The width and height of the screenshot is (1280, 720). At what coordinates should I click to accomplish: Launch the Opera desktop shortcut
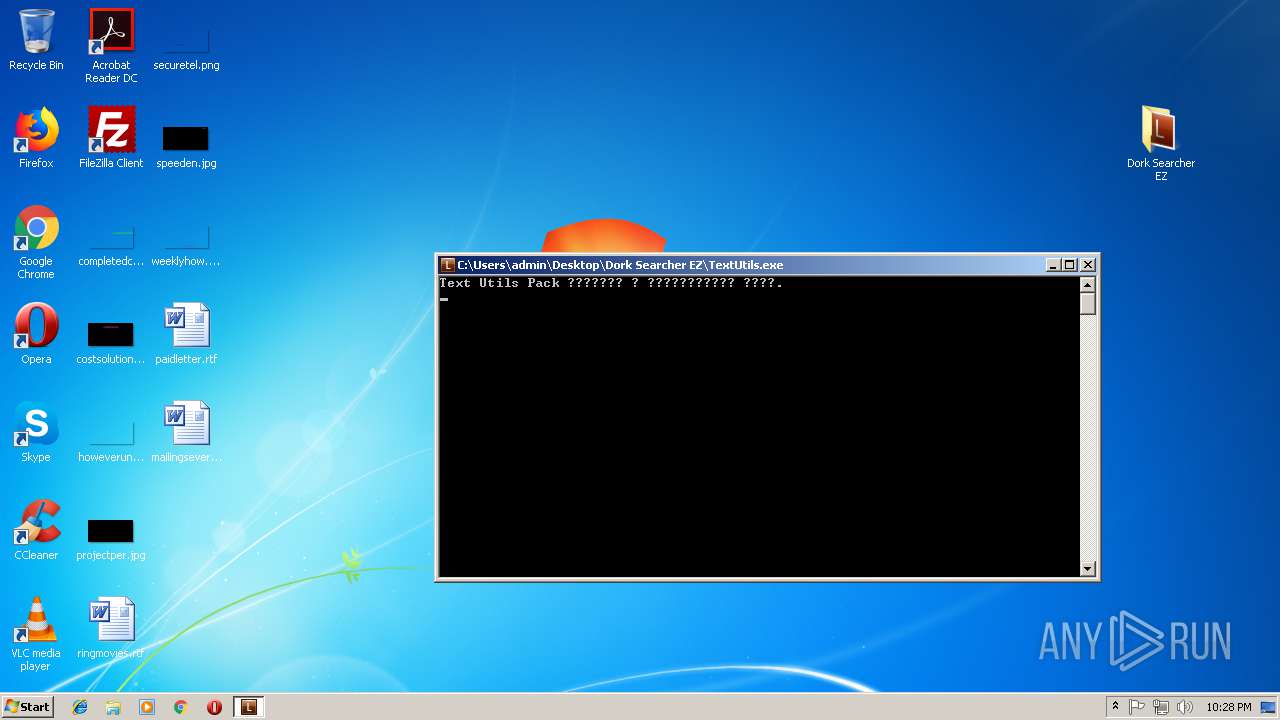(36, 334)
